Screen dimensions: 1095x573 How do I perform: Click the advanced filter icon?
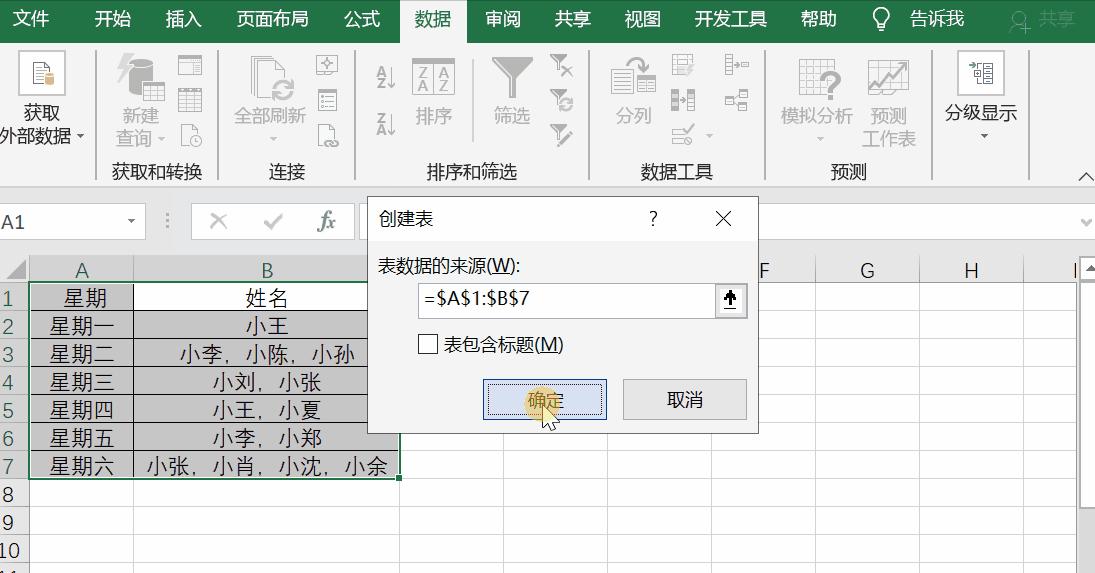561,135
